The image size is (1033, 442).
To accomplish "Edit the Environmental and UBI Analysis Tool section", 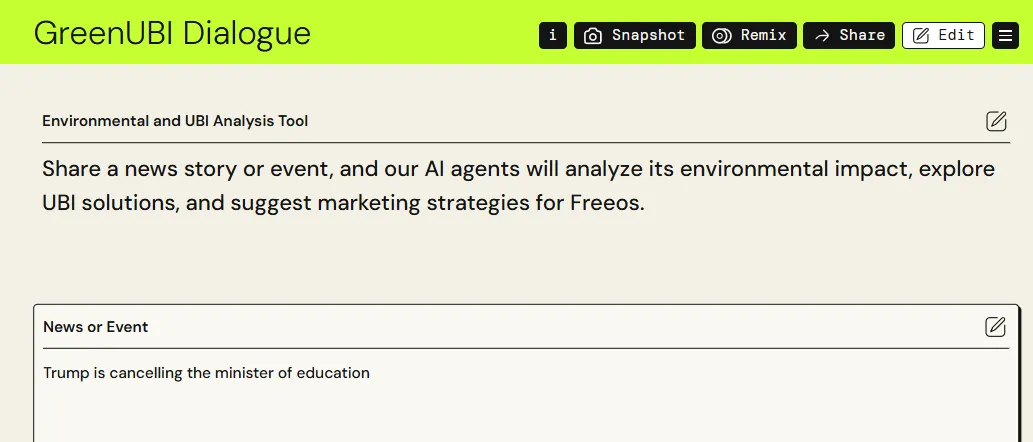I will [x=996, y=121].
